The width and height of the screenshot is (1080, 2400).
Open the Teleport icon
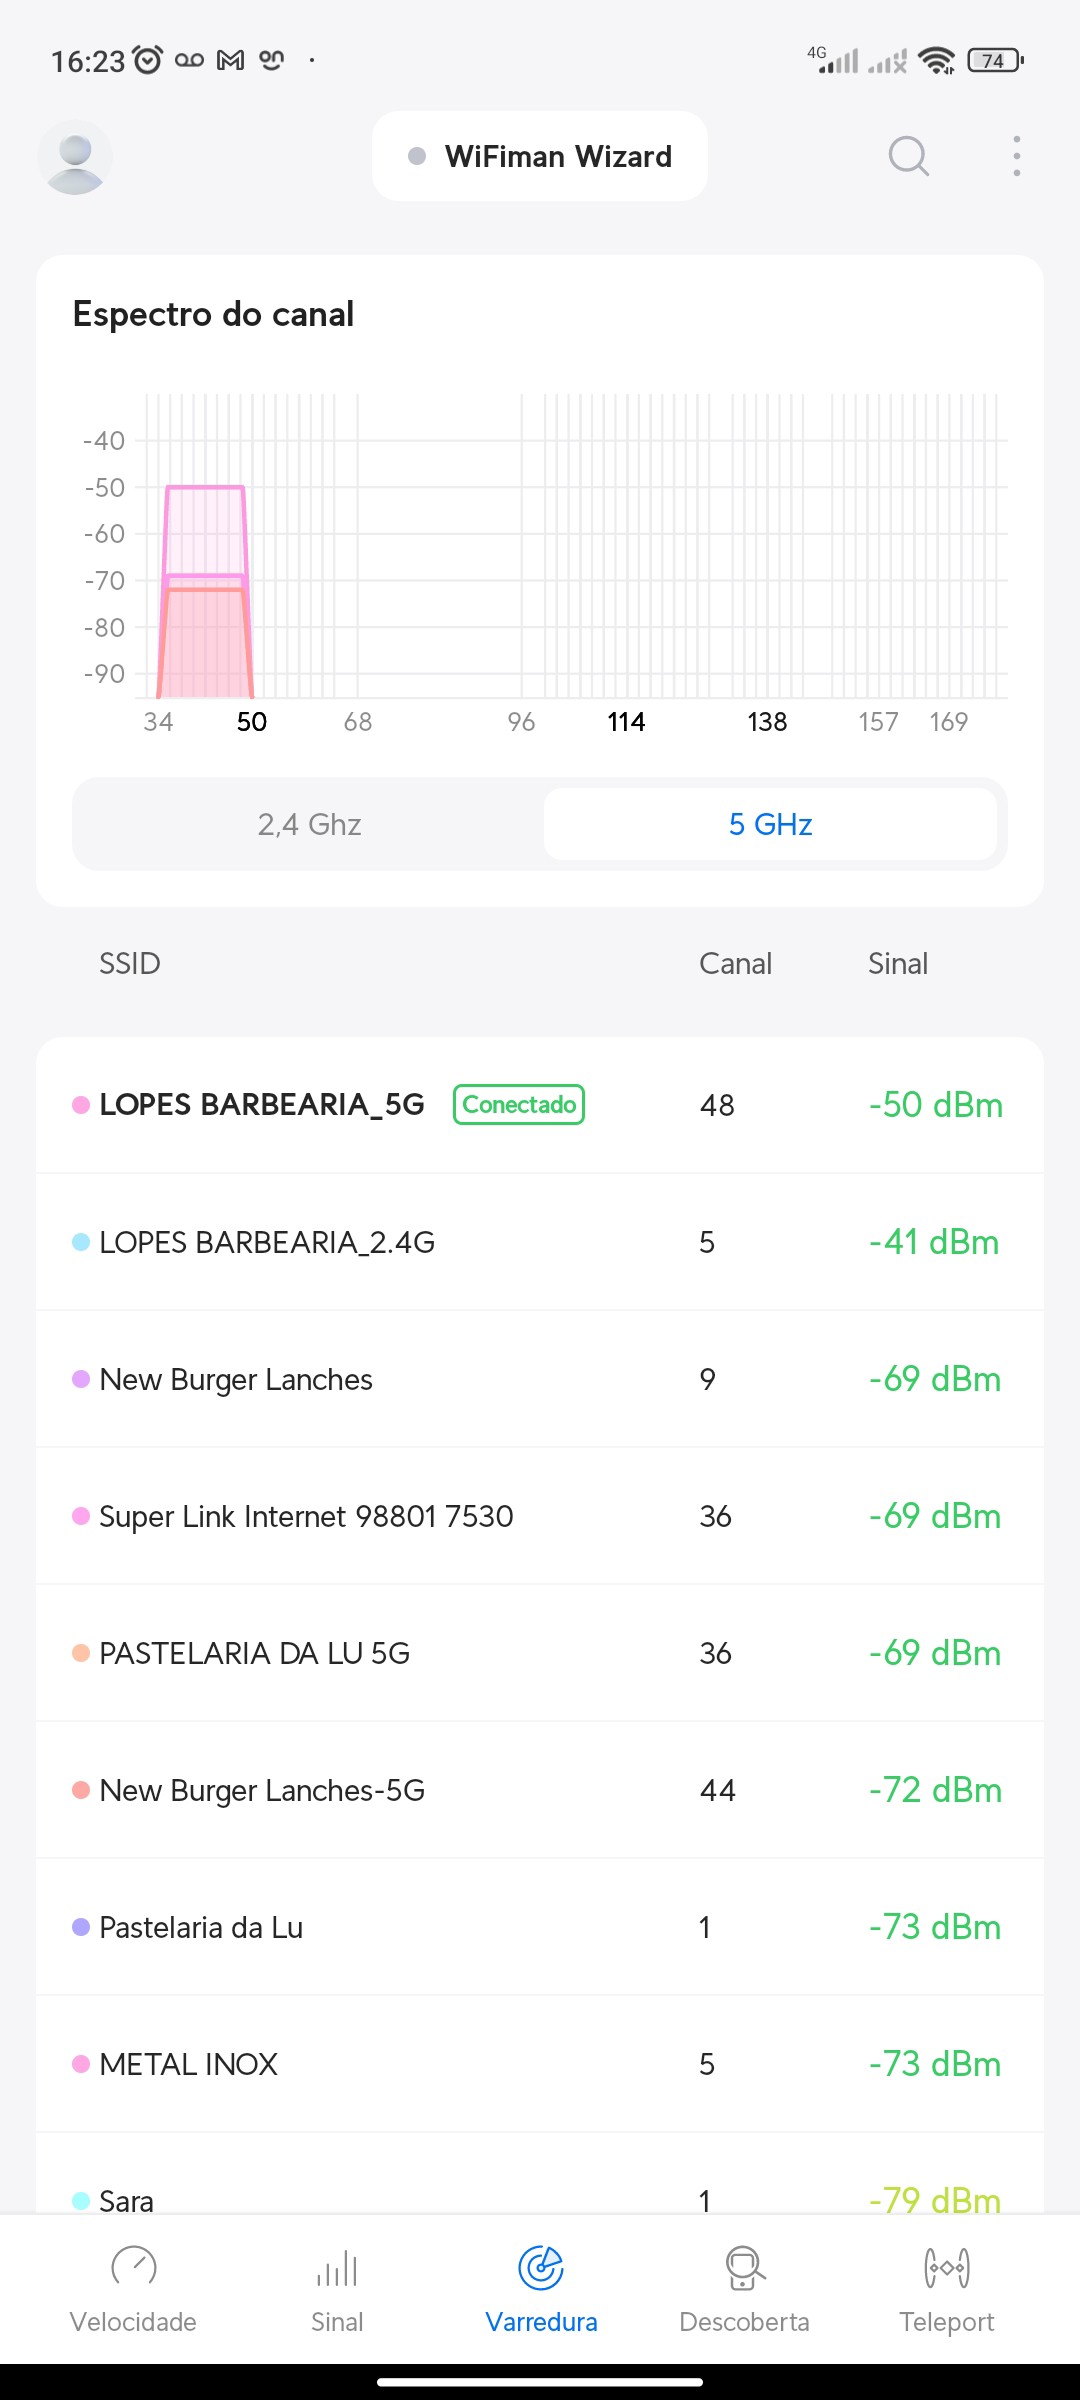coord(946,2268)
